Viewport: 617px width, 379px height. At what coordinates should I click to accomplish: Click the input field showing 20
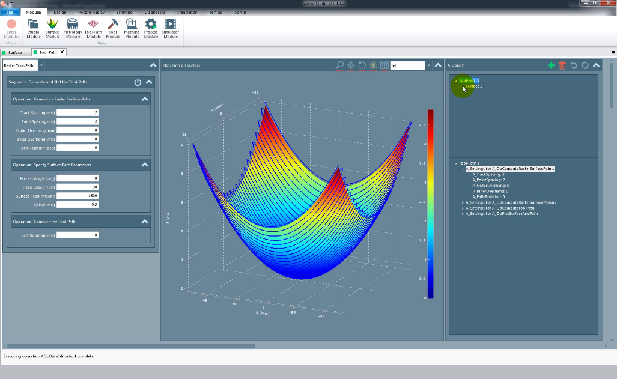tap(78, 187)
